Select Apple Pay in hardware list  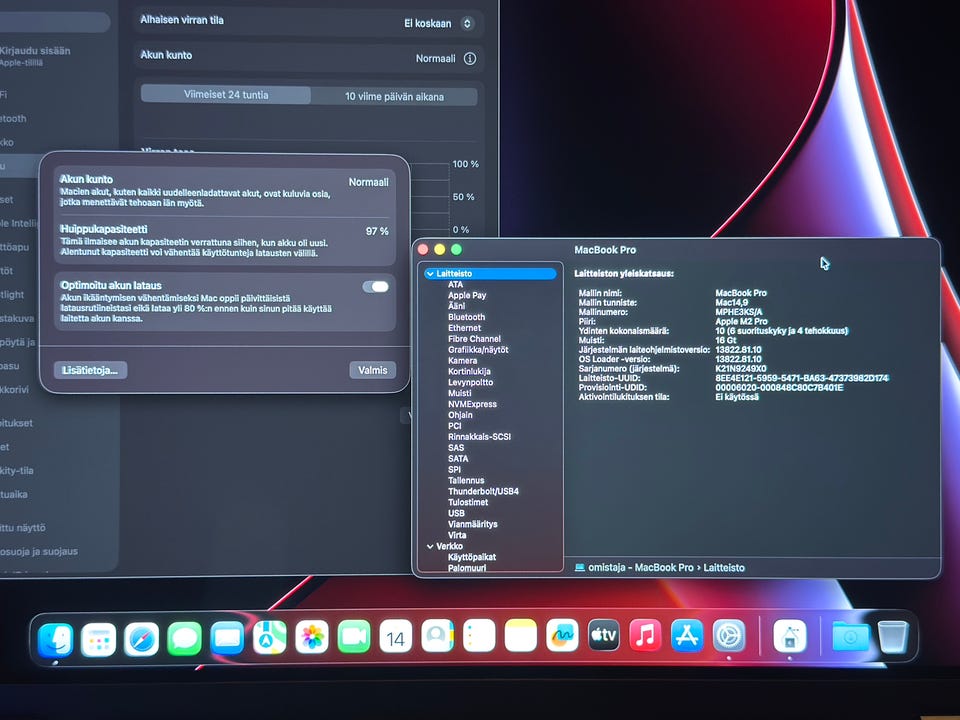pyautogui.click(x=467, y=295)
